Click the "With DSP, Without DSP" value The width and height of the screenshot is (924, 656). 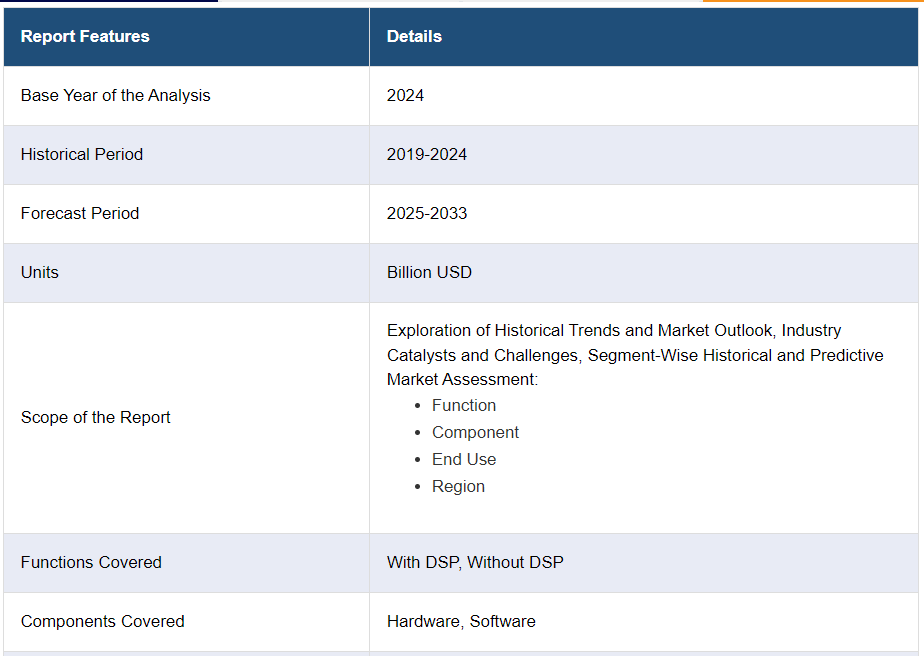pyautogui.click(x=475, y=562)
